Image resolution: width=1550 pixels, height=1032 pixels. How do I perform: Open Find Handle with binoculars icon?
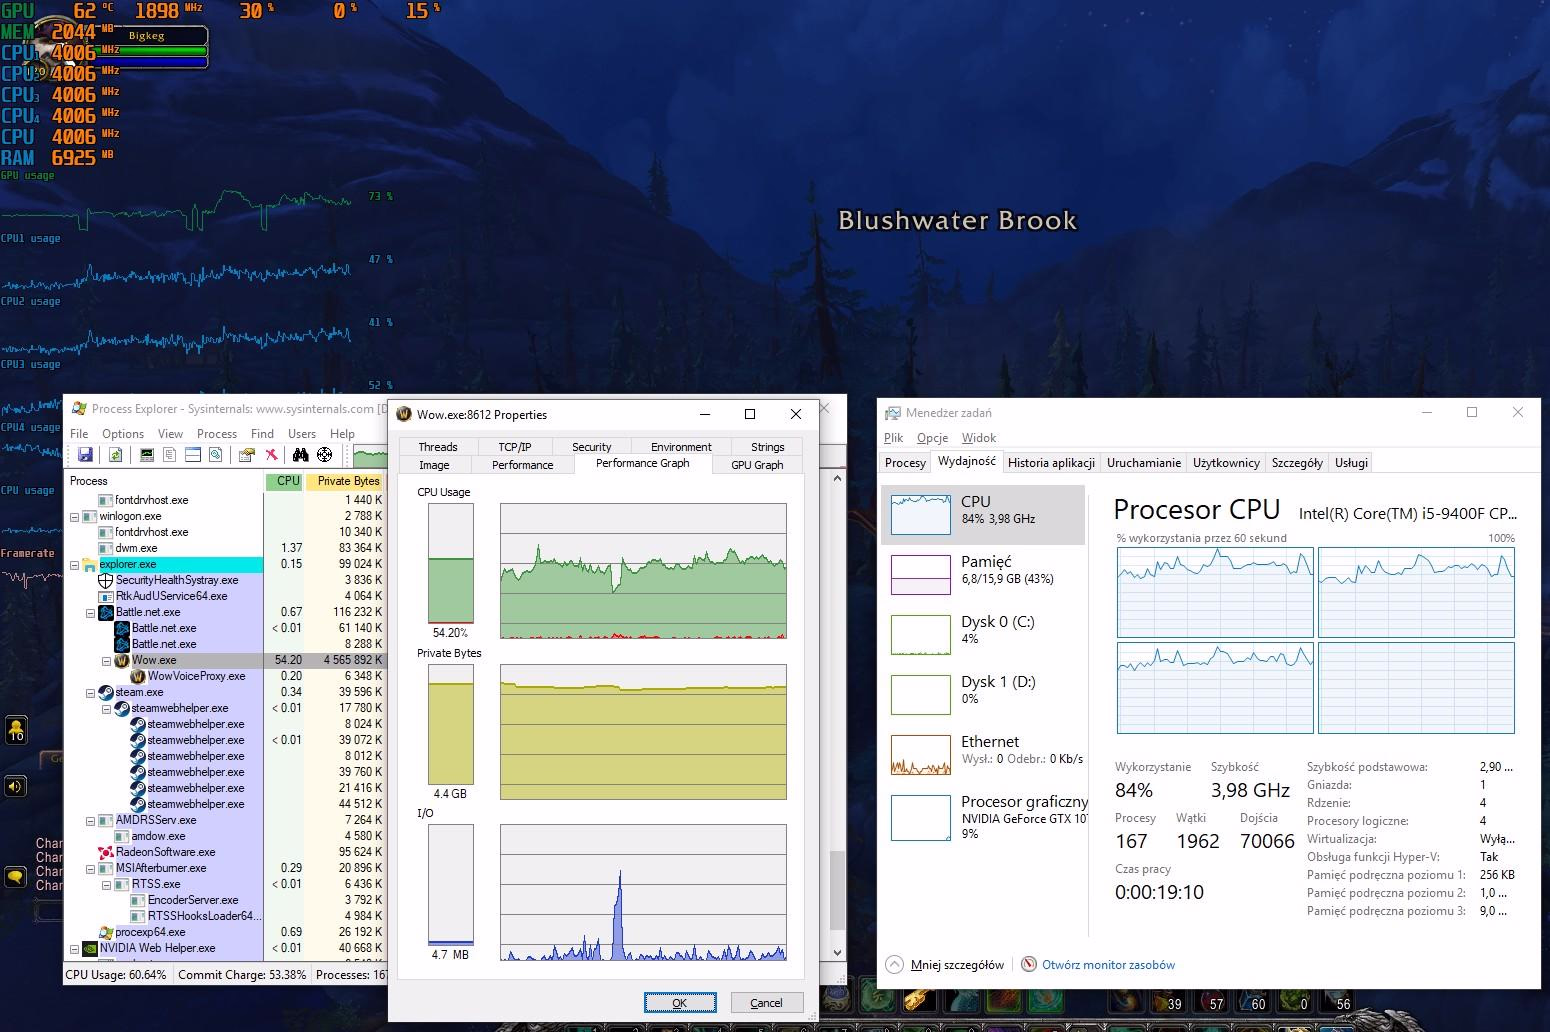point(300,455)
